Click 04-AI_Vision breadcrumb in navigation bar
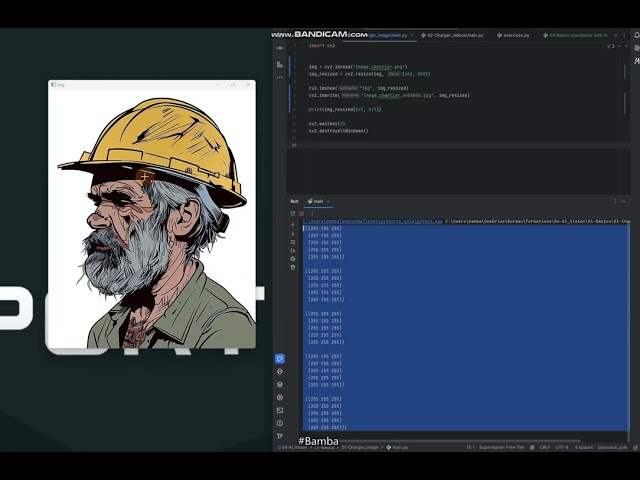The width and height of the screenshot is (640, 480). (293, 447)
